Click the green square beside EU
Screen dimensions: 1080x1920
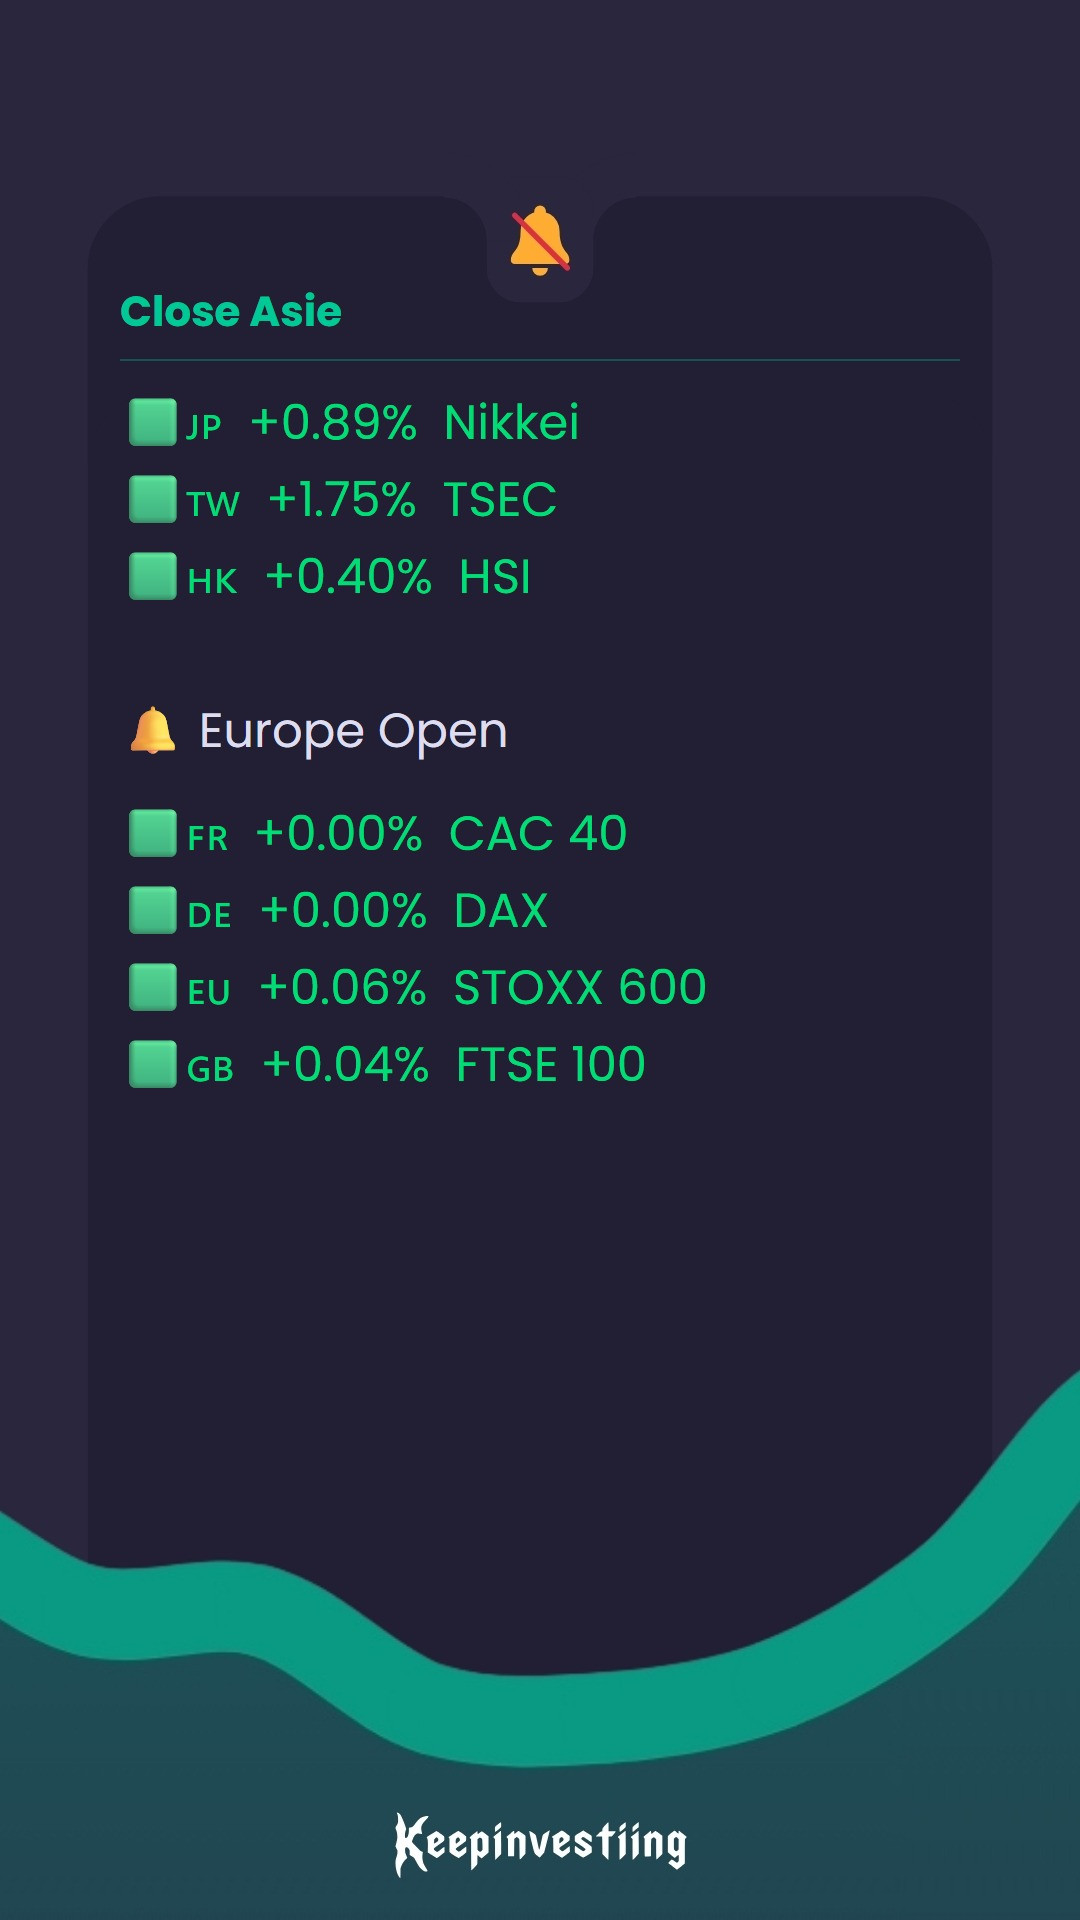(153, 987)
